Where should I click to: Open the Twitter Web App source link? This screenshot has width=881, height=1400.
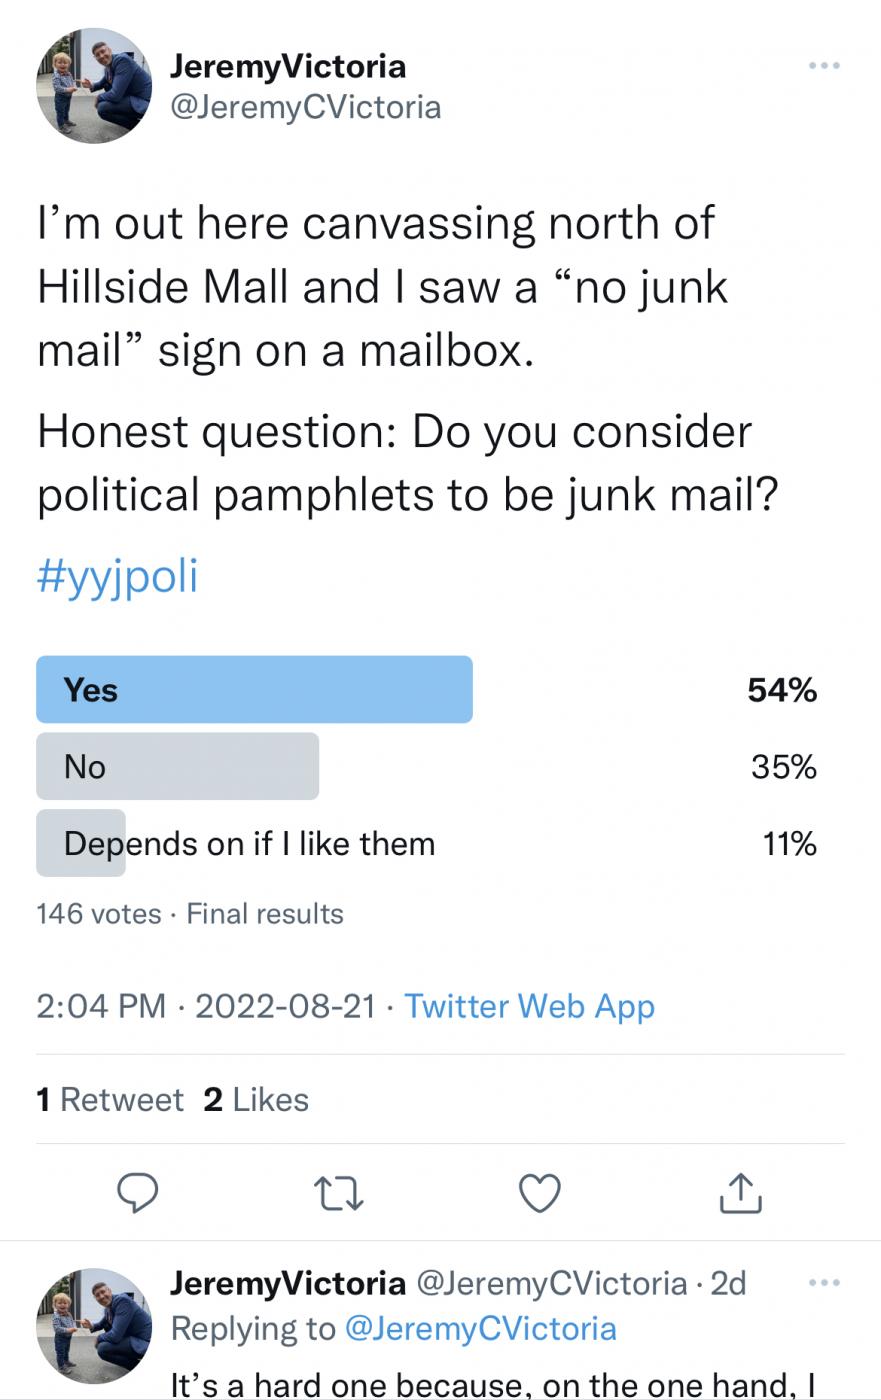529,1005
